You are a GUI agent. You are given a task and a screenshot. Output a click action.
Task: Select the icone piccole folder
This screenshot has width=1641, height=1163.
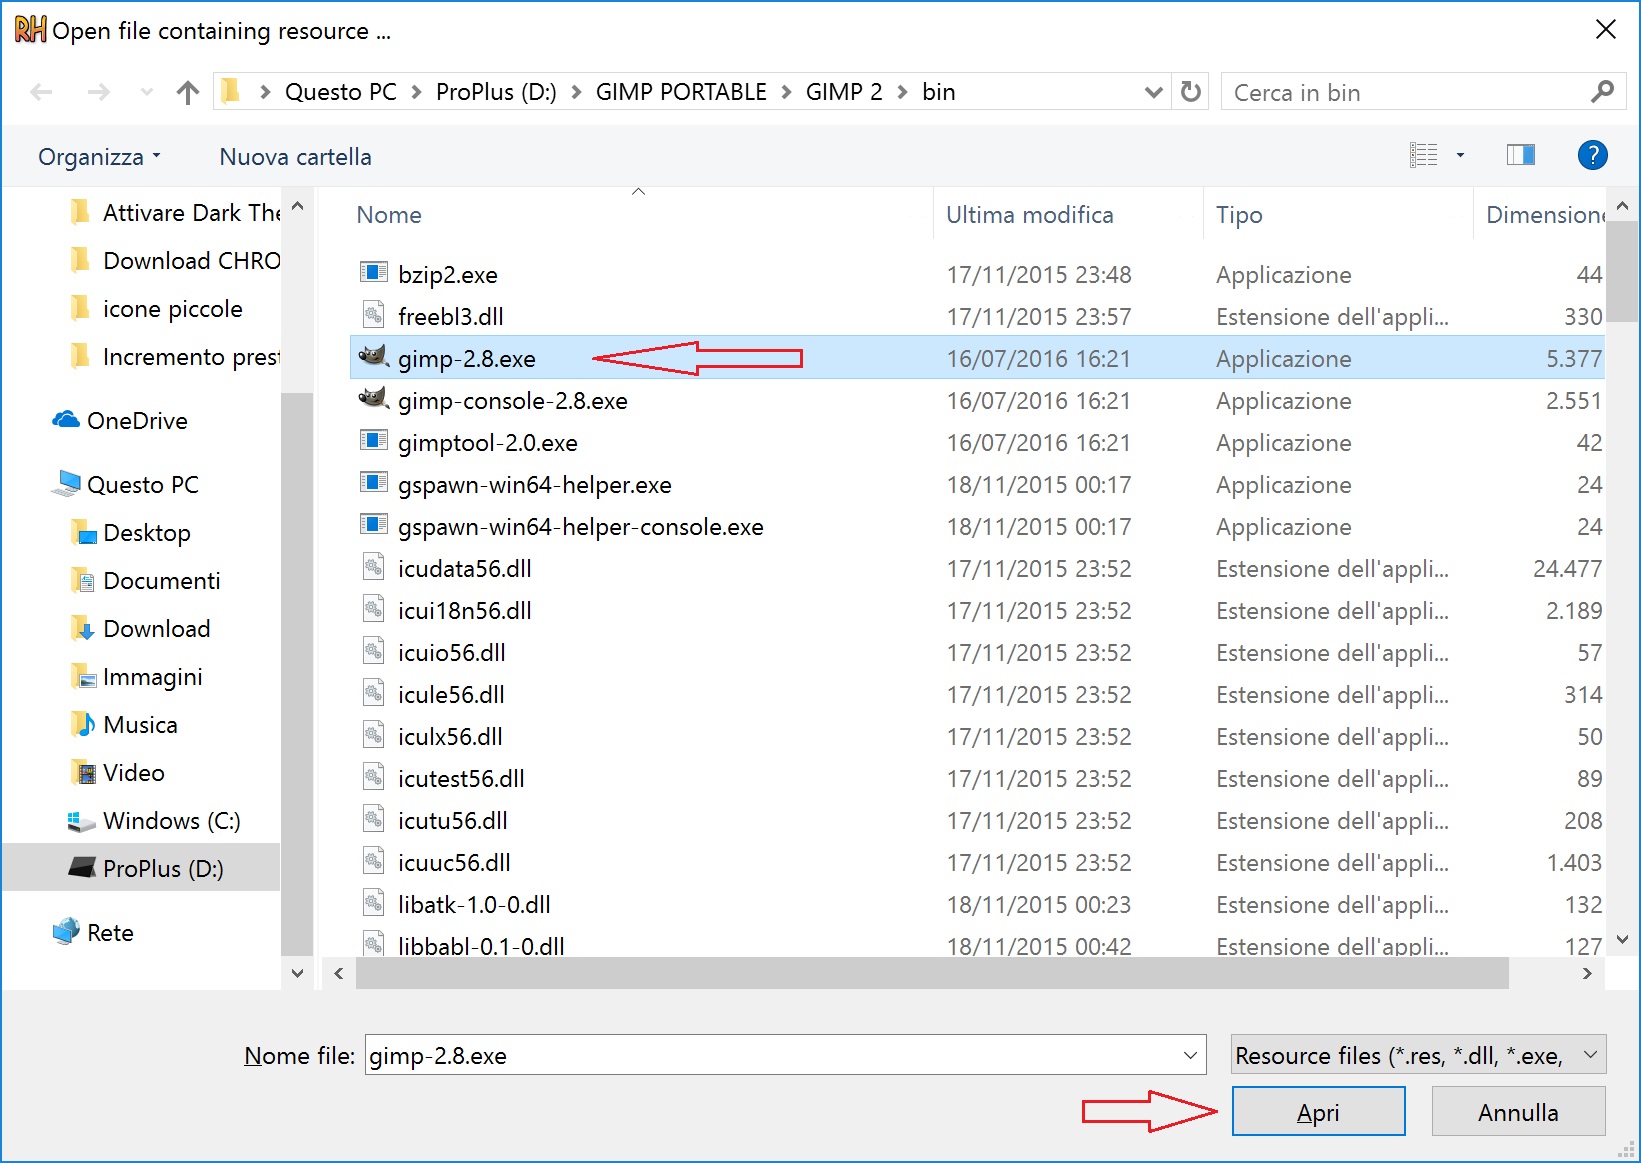pyautogui.click(x=157, y=309)
